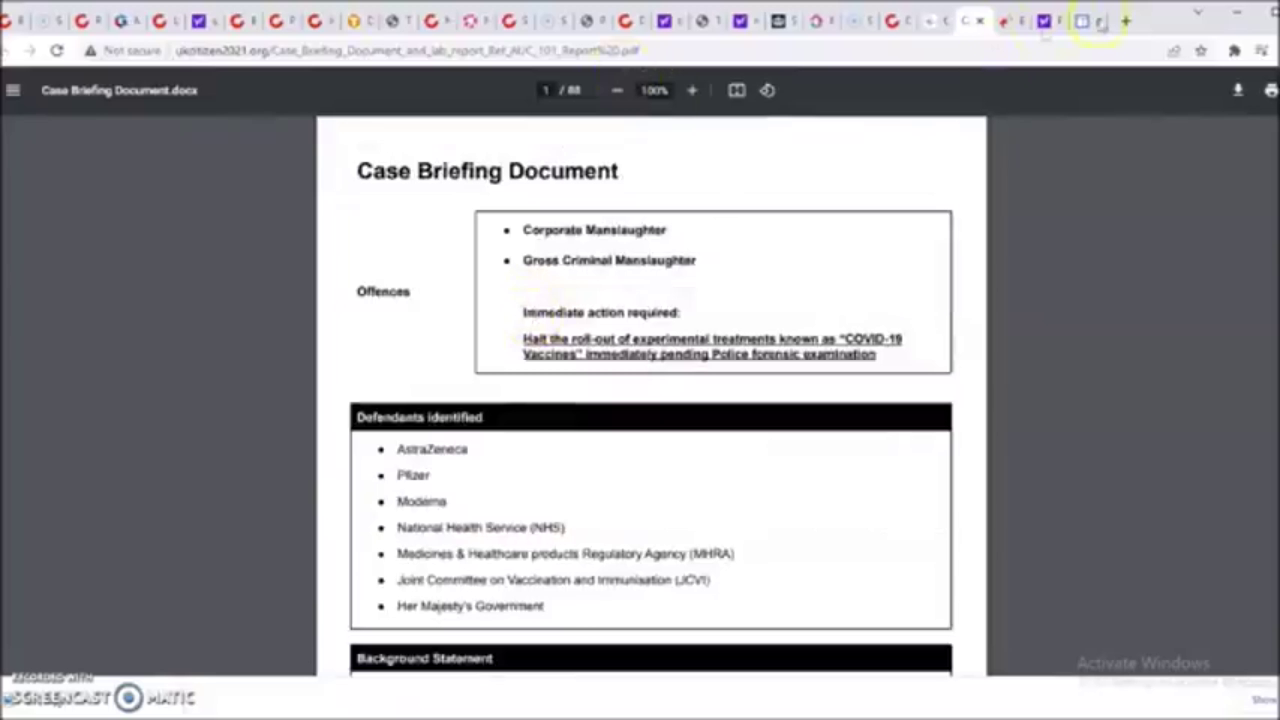Reload the current page

57,51
